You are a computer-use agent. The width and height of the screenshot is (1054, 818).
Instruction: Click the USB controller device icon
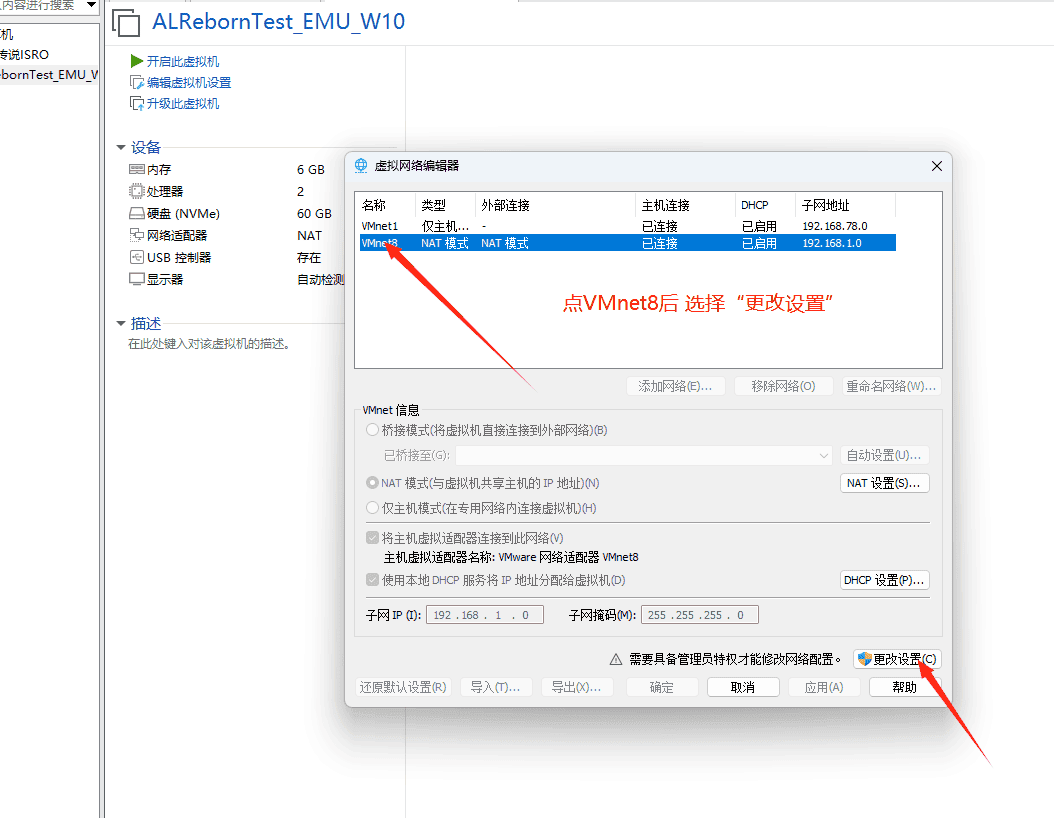(137, 258)
